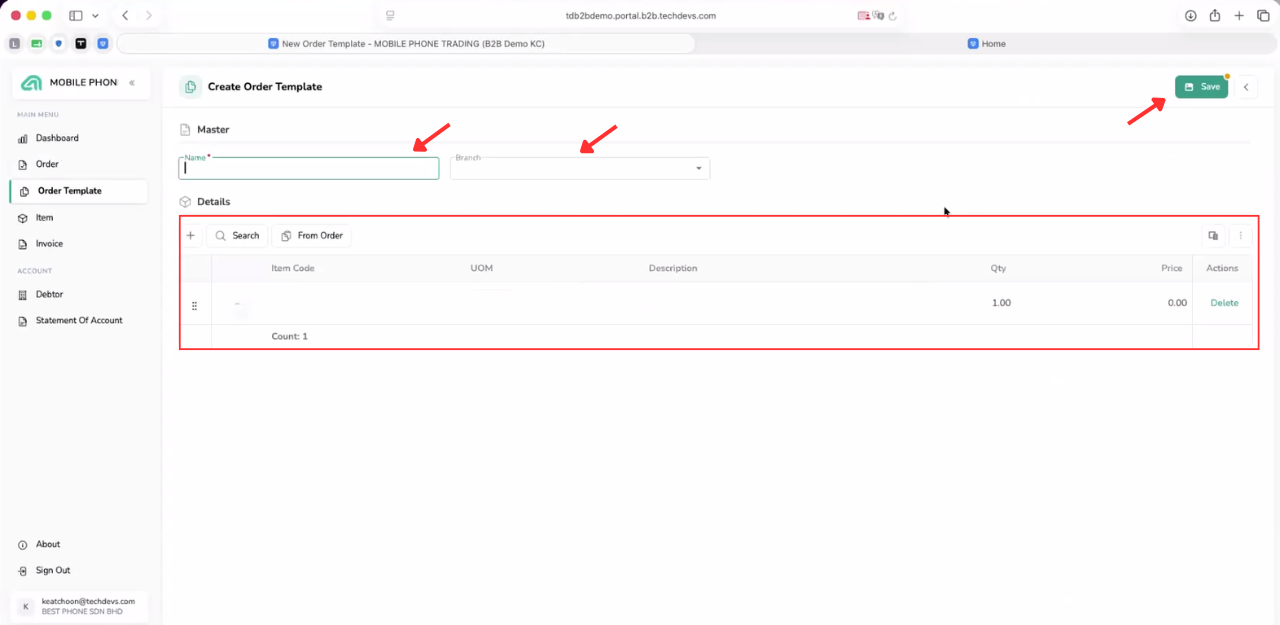
Task: Click the Qty cell showing 1.00
Action: 1000,303
